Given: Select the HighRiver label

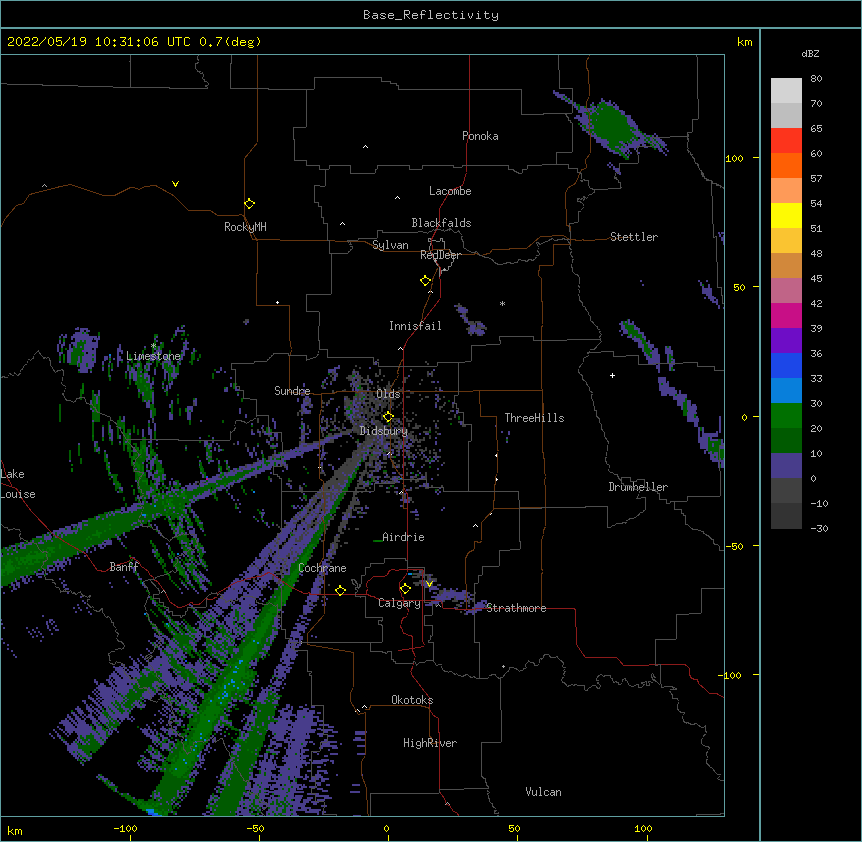Looking at the screenshot, I should click(430, 743).
